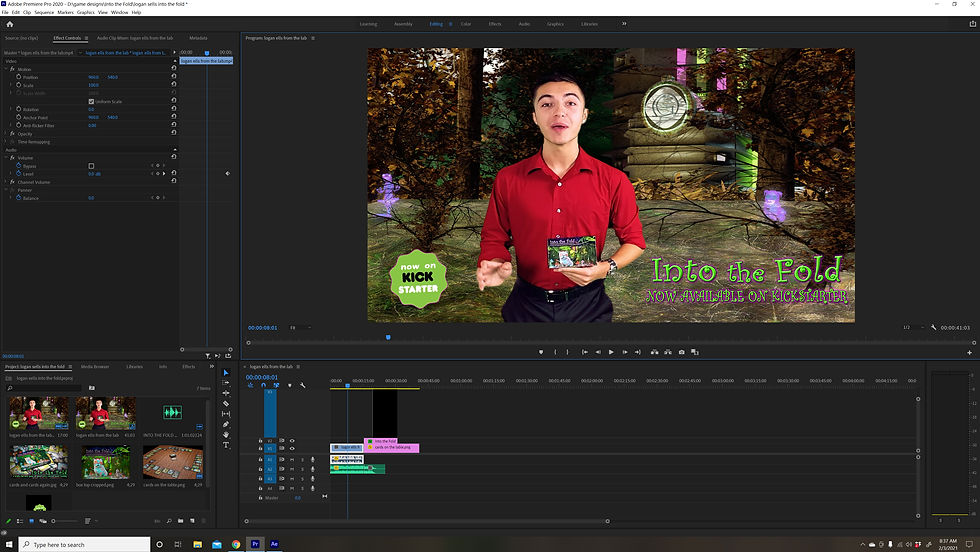Open the Markers menu
The width and height of the screenshot is (980, 552).
point(66,13)
